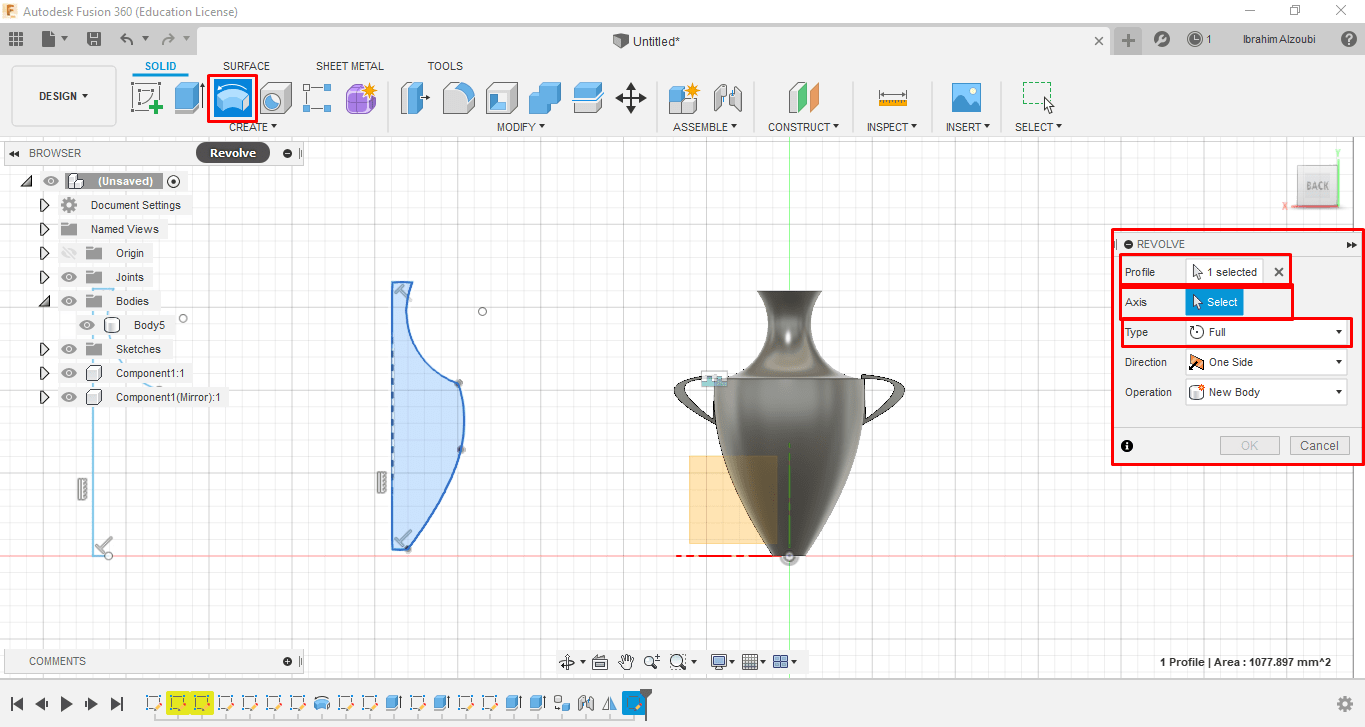The image size is (1365, 727).
Task: Select the Joint tool icon
Action: point(728,98)
